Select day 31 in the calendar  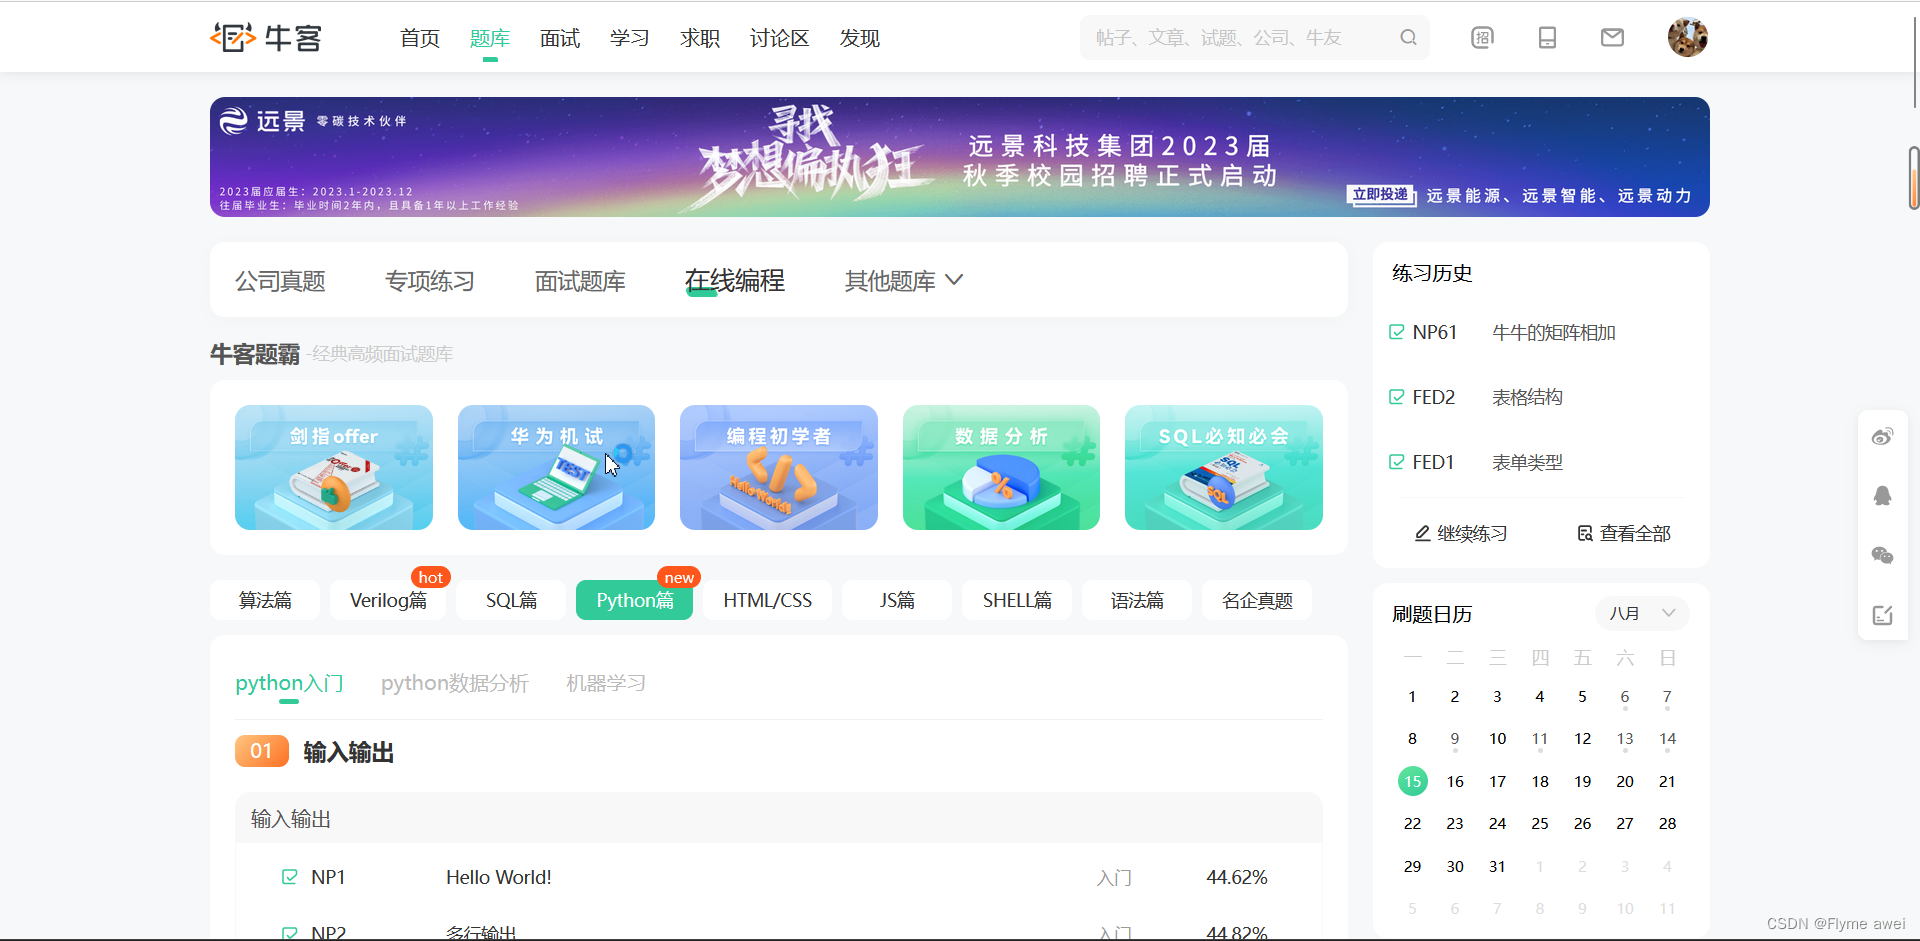1497,866
